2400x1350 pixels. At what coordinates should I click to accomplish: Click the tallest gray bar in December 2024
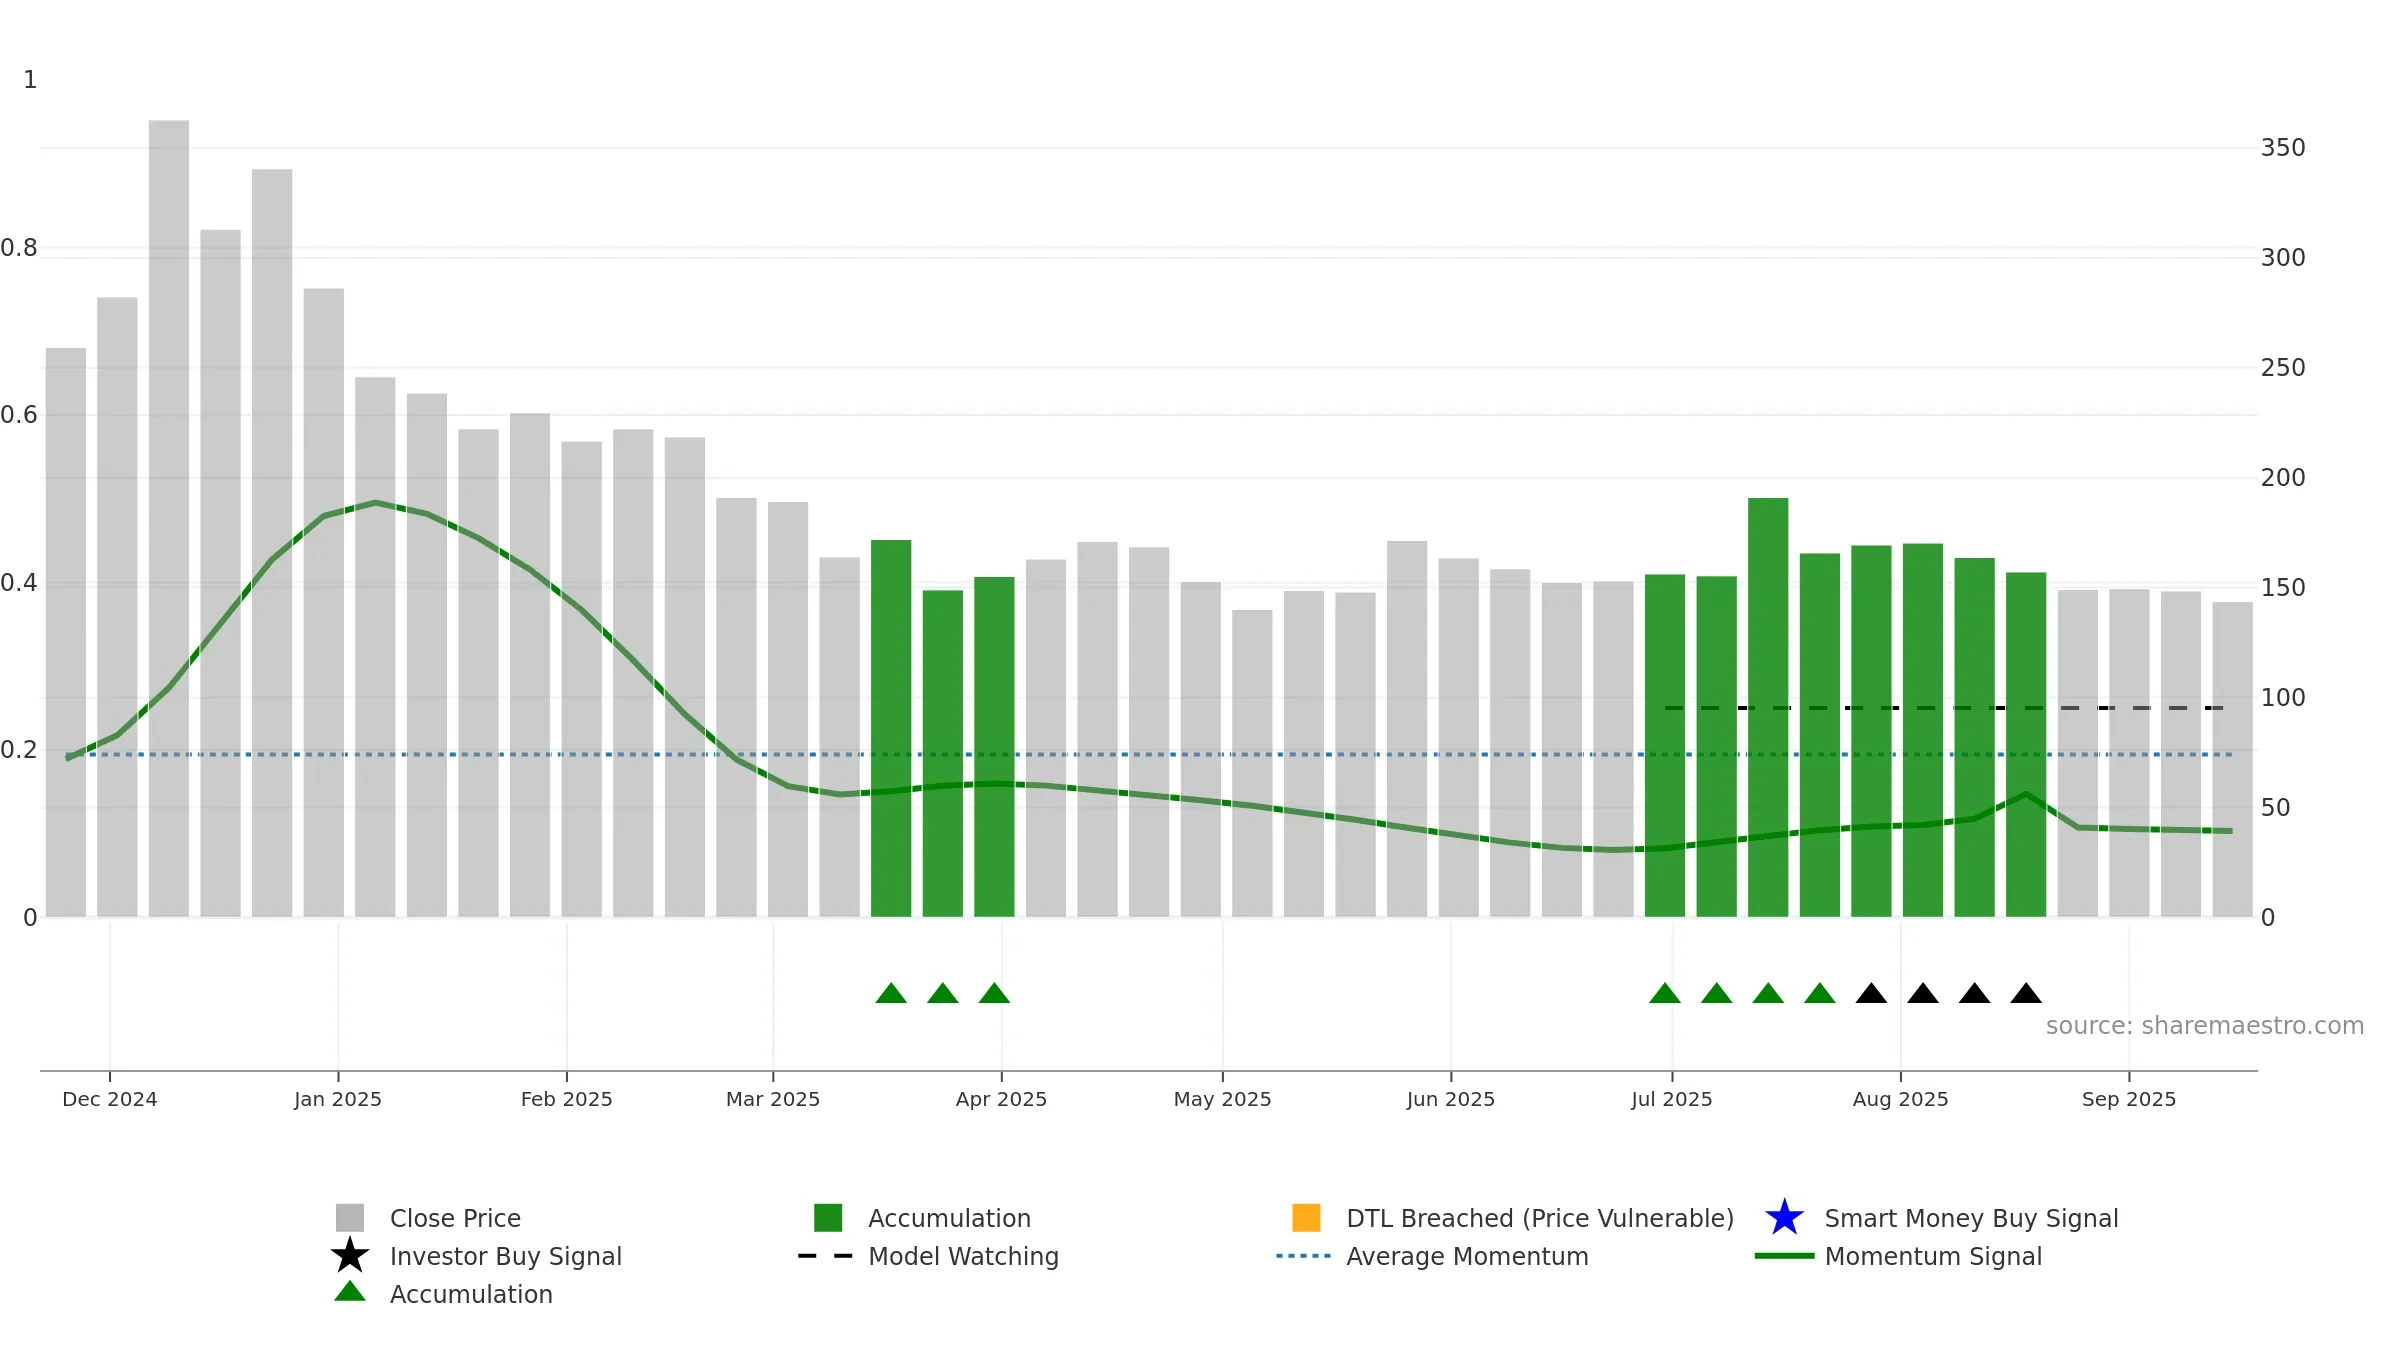[x=169, y=518]
